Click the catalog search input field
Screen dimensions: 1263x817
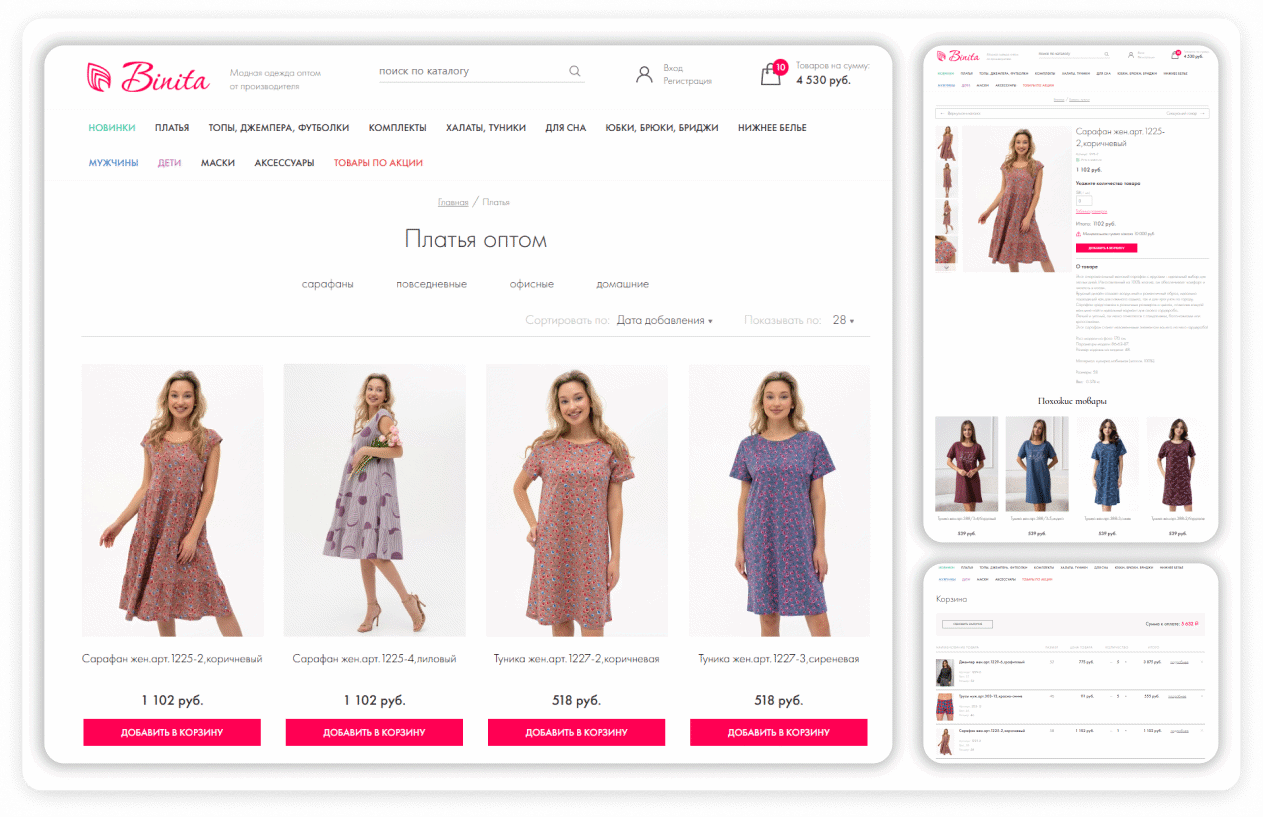[x=470, y=72]
